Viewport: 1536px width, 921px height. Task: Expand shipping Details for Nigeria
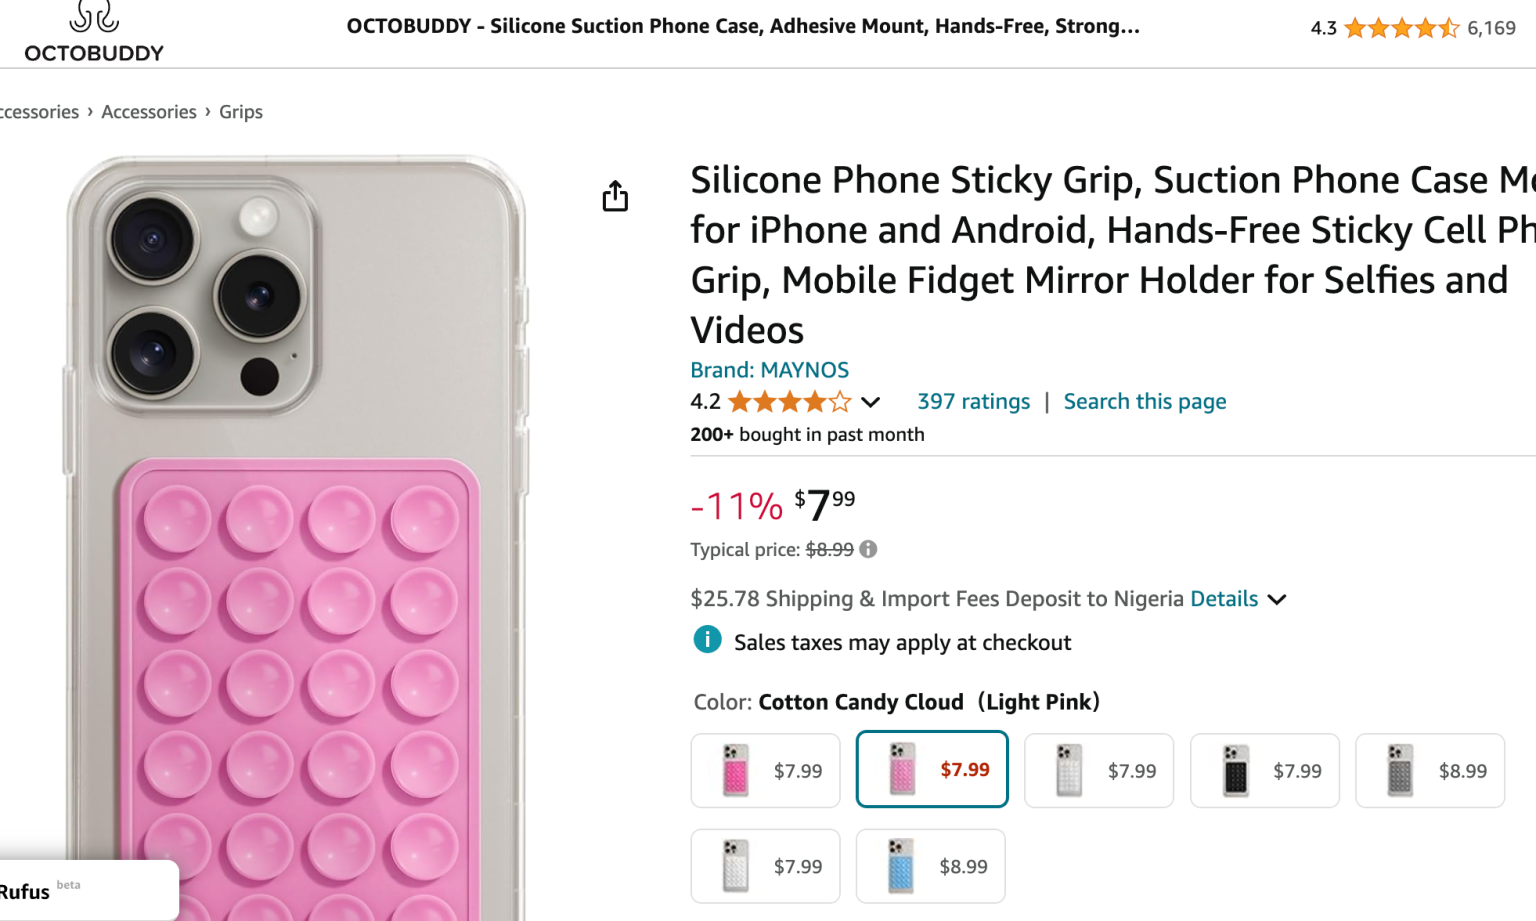point(1224,598)
